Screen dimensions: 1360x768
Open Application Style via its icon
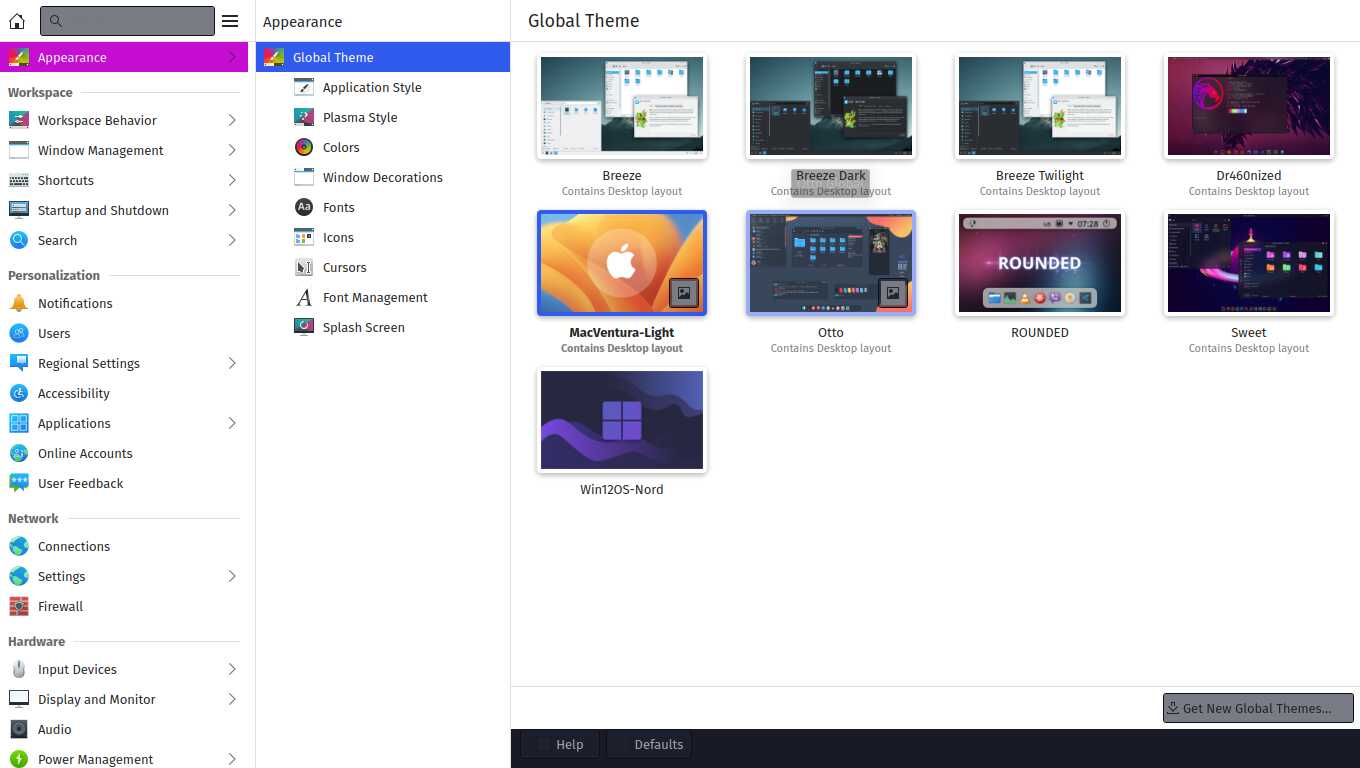(304, 87)
